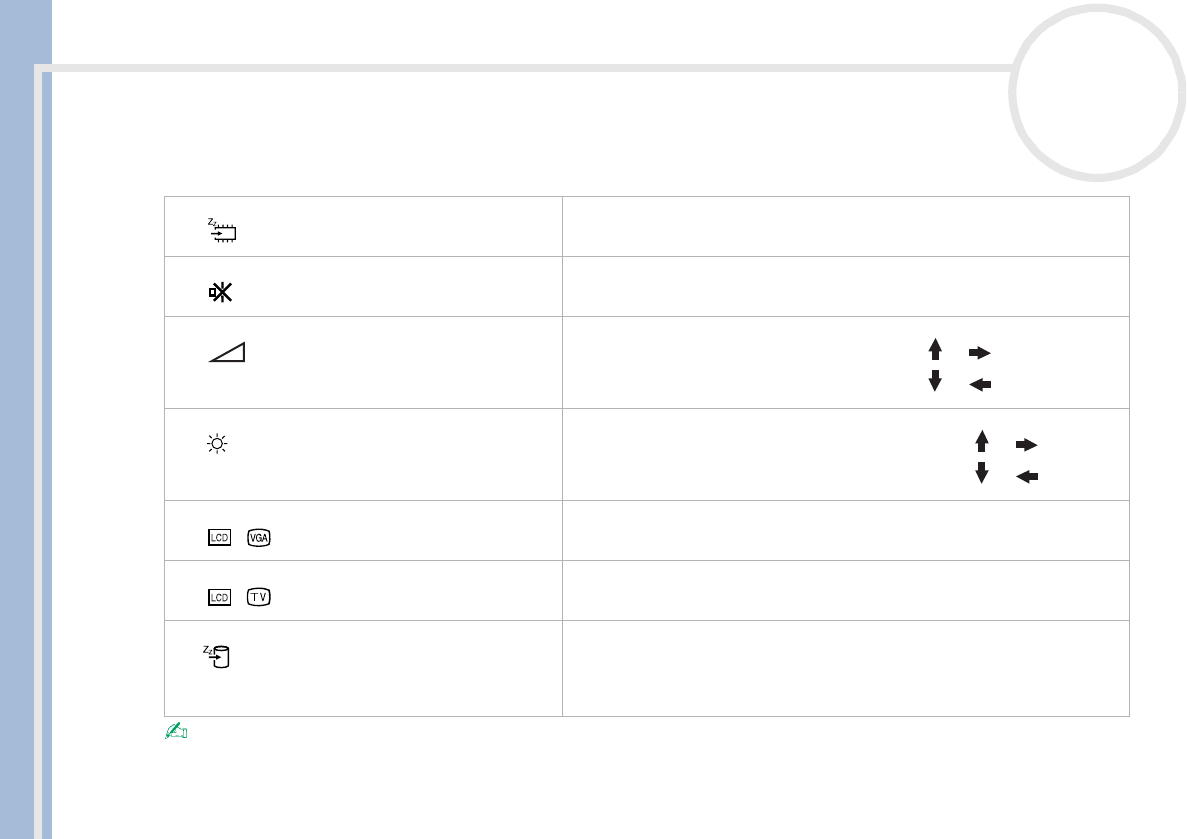The image size is (1187, 839).
Task: Click the hibernate disk sleep icon
Action: point(219,656)
